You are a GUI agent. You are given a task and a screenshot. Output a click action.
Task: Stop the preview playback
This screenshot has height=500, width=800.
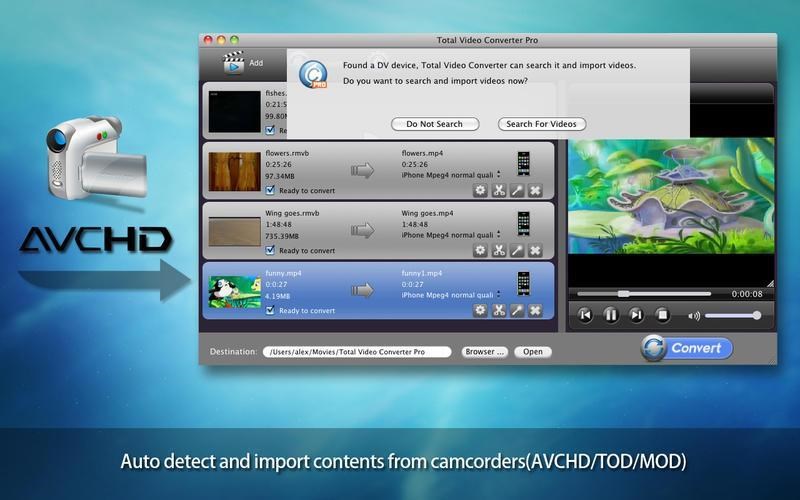(662, 315)
